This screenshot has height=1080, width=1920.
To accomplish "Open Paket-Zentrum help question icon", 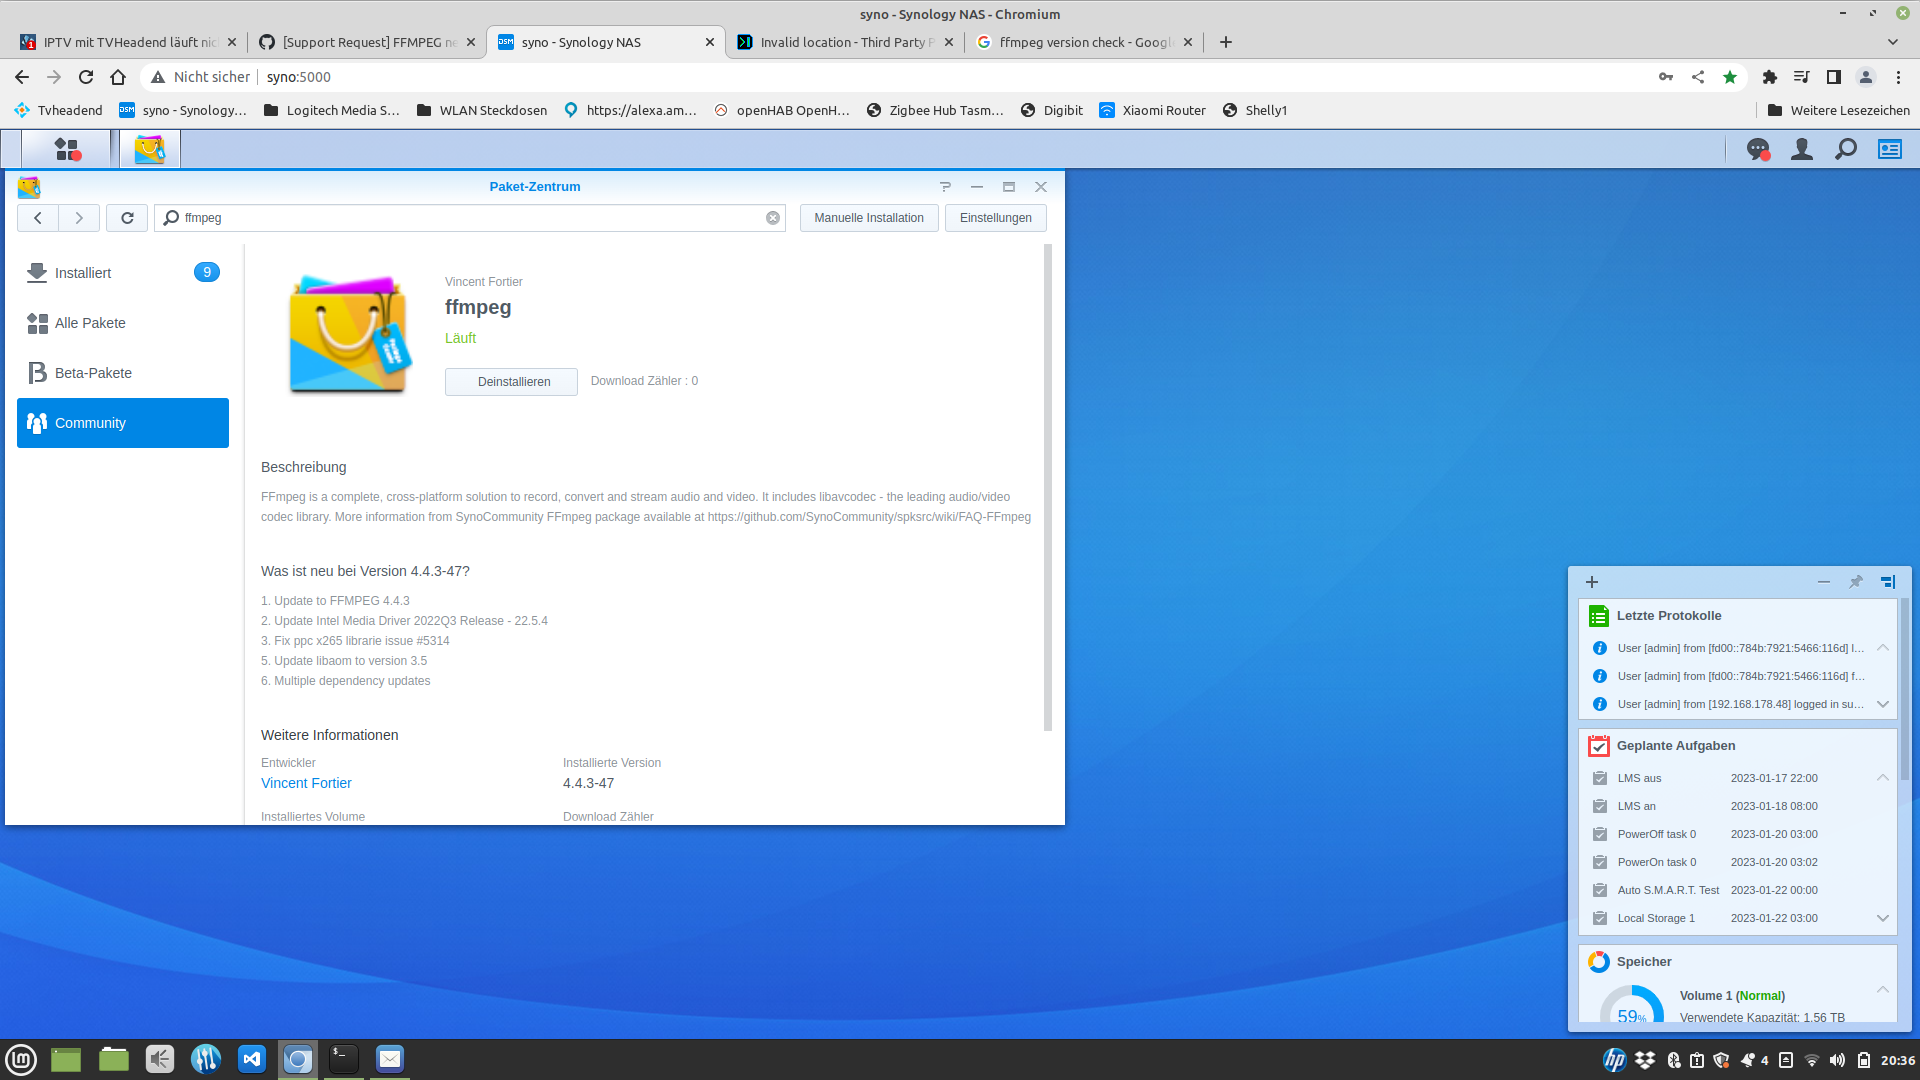I will [945, 187].
